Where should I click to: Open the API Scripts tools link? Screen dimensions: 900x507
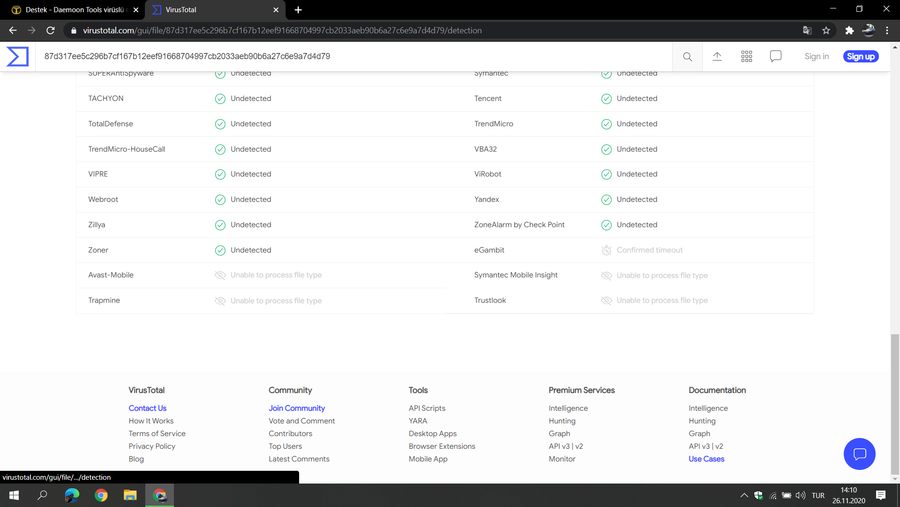tap(427, 408)
